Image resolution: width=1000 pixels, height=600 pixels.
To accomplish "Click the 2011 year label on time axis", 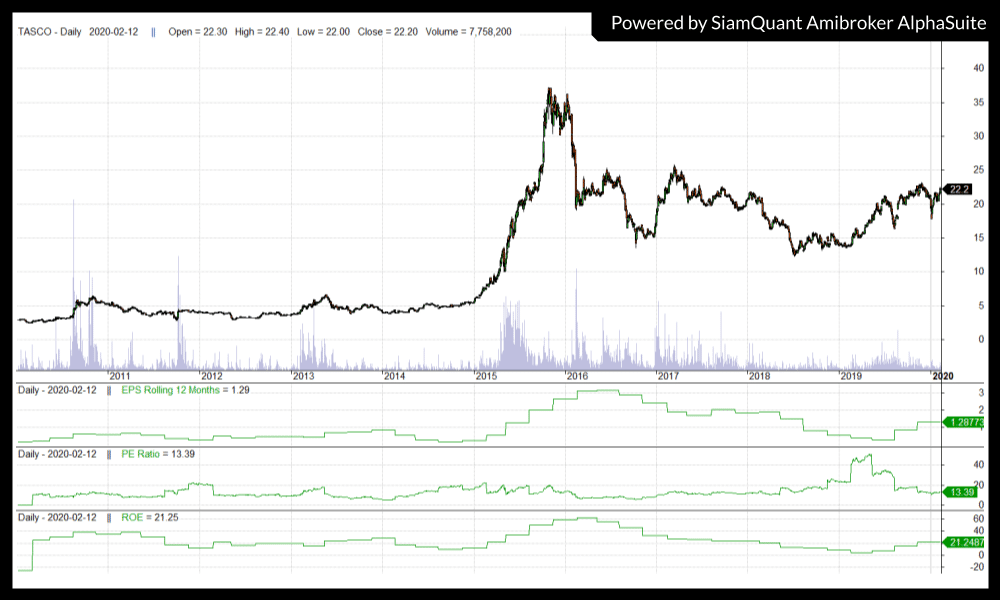I will (123, 376).
